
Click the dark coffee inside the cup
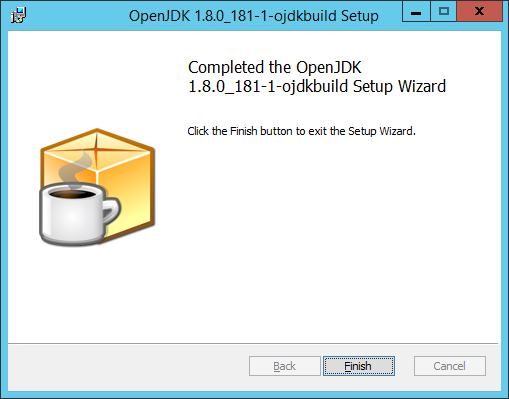click(71, 194)
